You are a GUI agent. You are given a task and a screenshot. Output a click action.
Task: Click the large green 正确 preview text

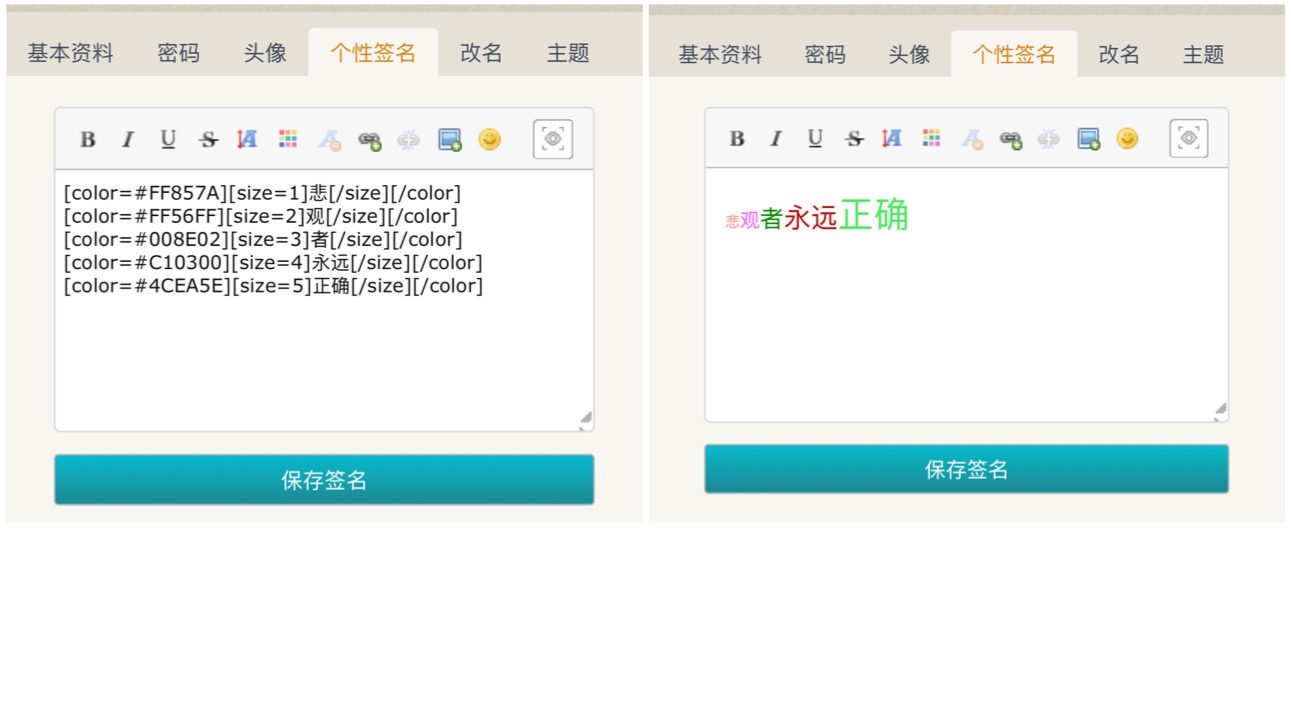874,214
